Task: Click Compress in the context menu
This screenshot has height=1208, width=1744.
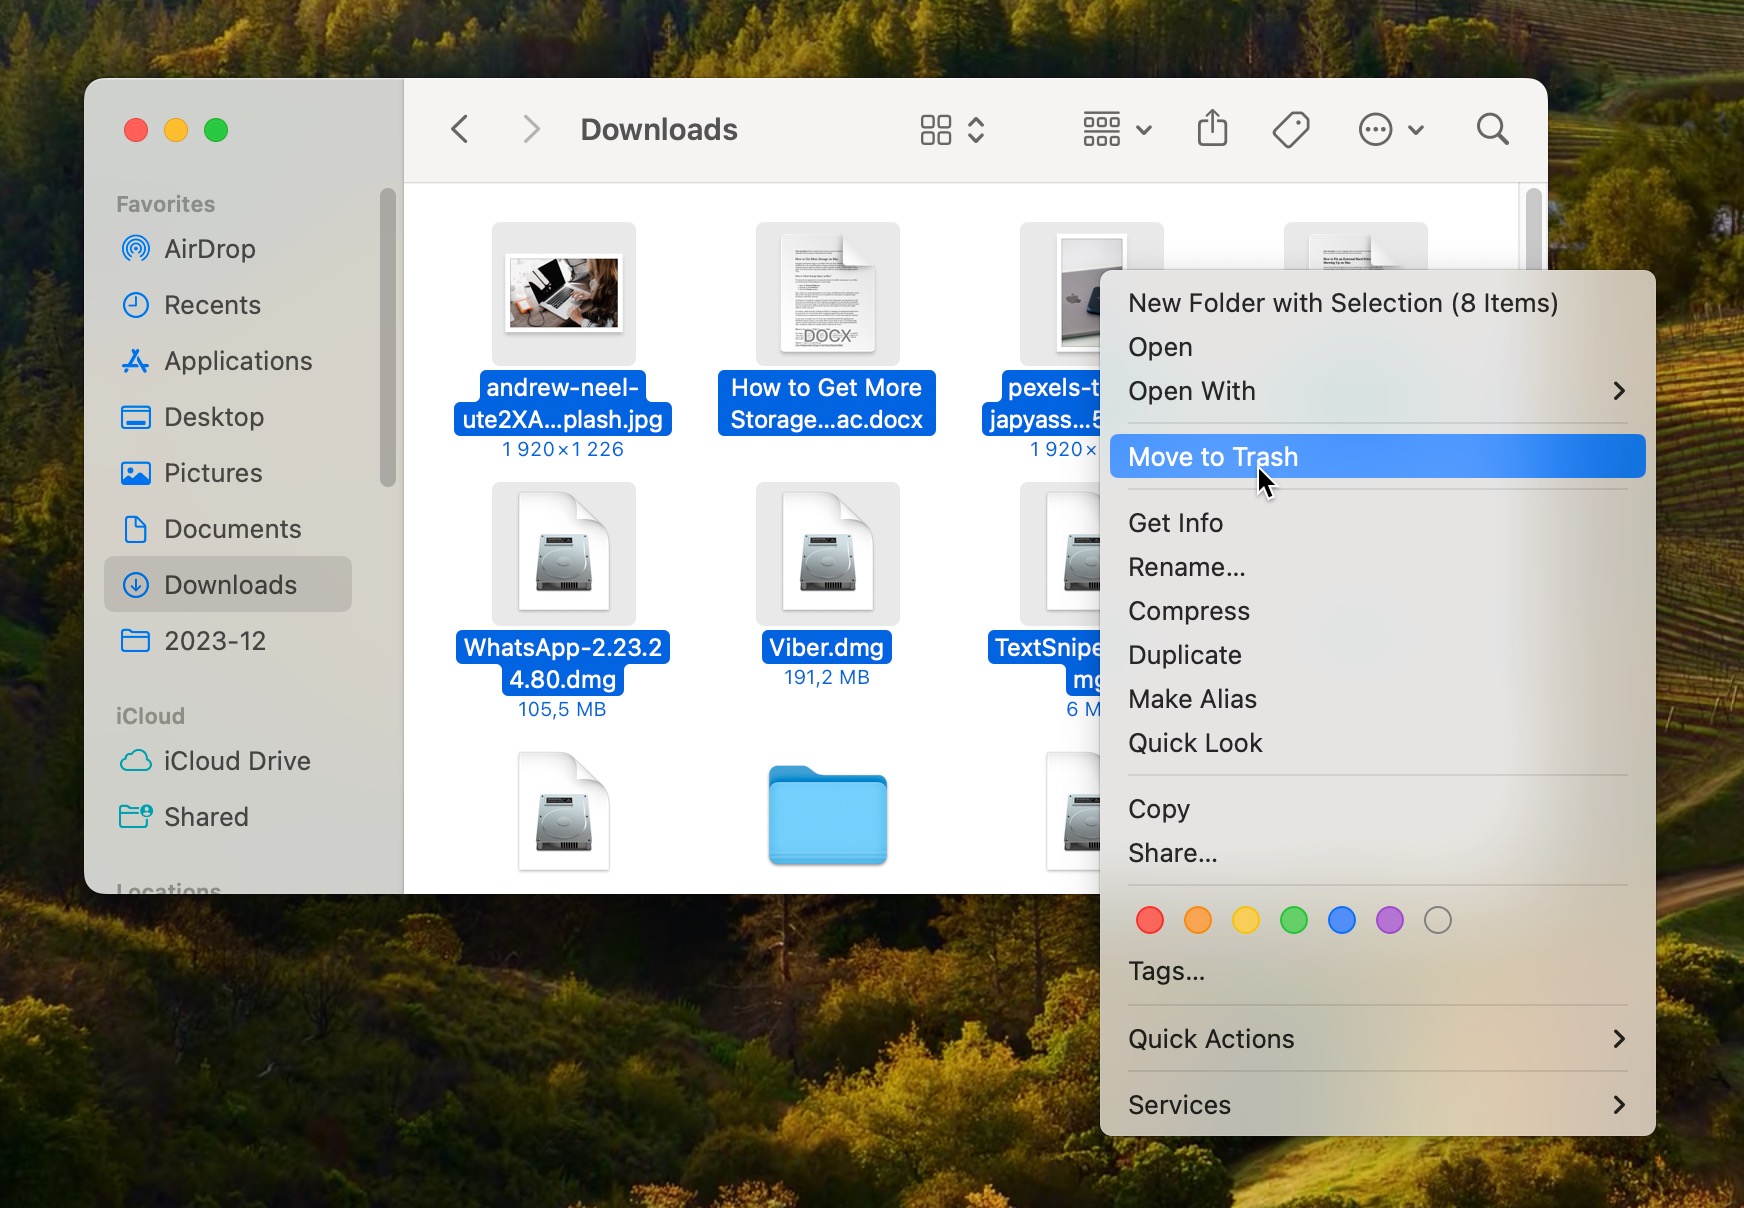Action: (x=1188, y=611)
